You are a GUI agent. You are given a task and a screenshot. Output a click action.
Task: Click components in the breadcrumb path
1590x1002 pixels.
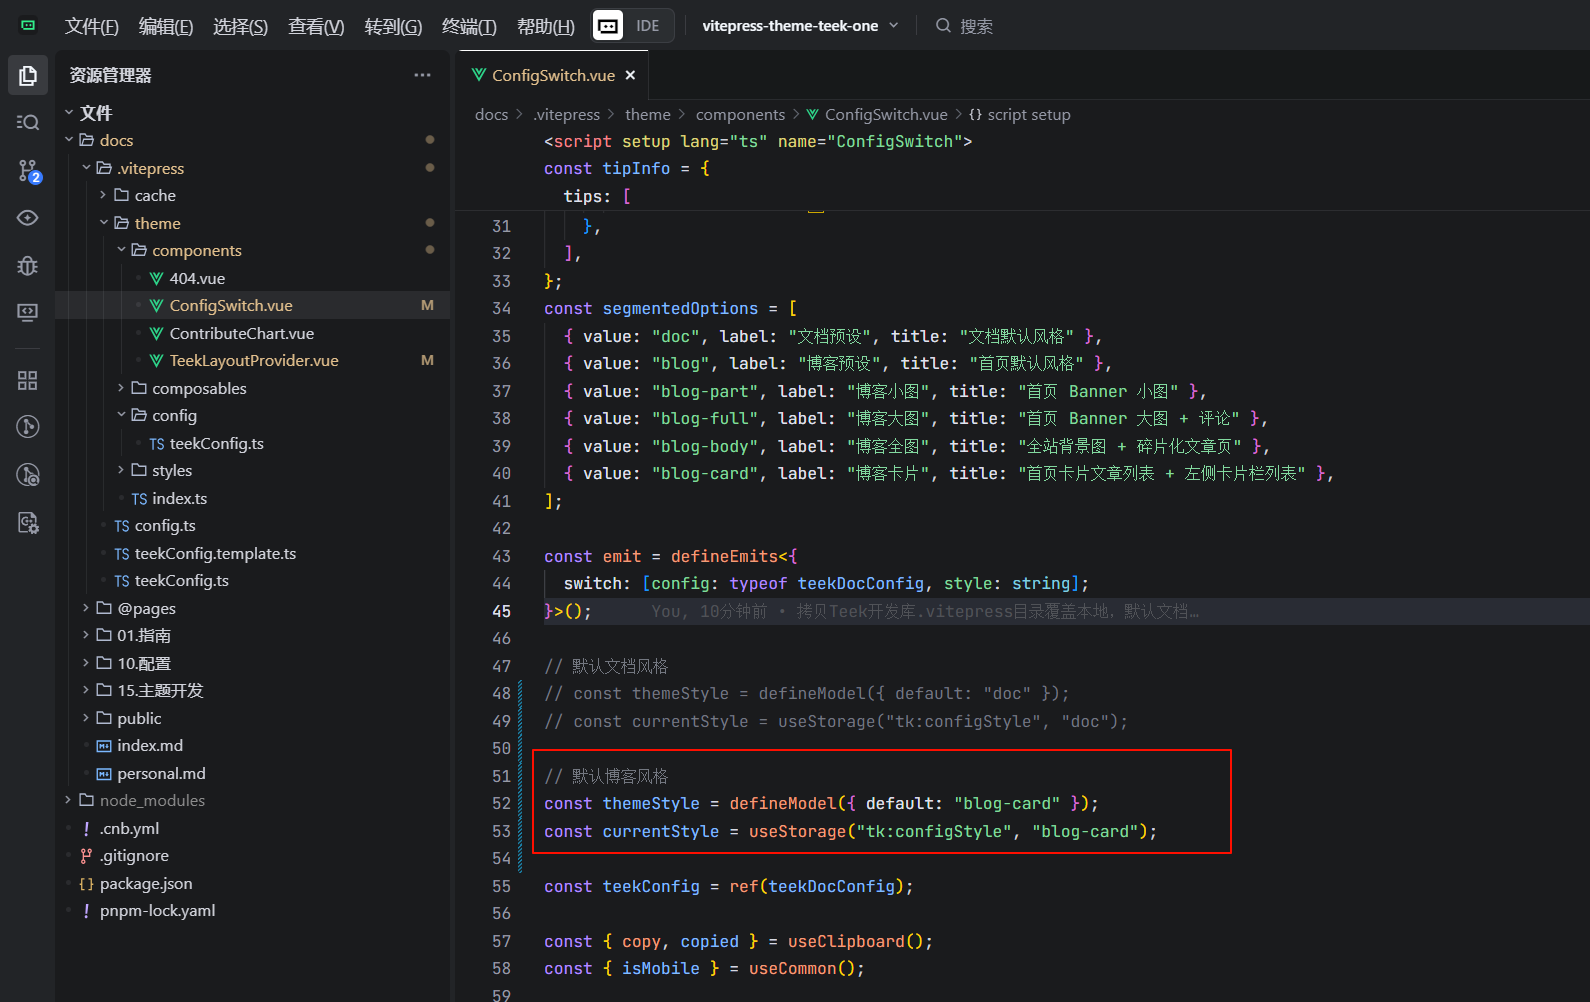pyautogui.click(x=740, y=114)
